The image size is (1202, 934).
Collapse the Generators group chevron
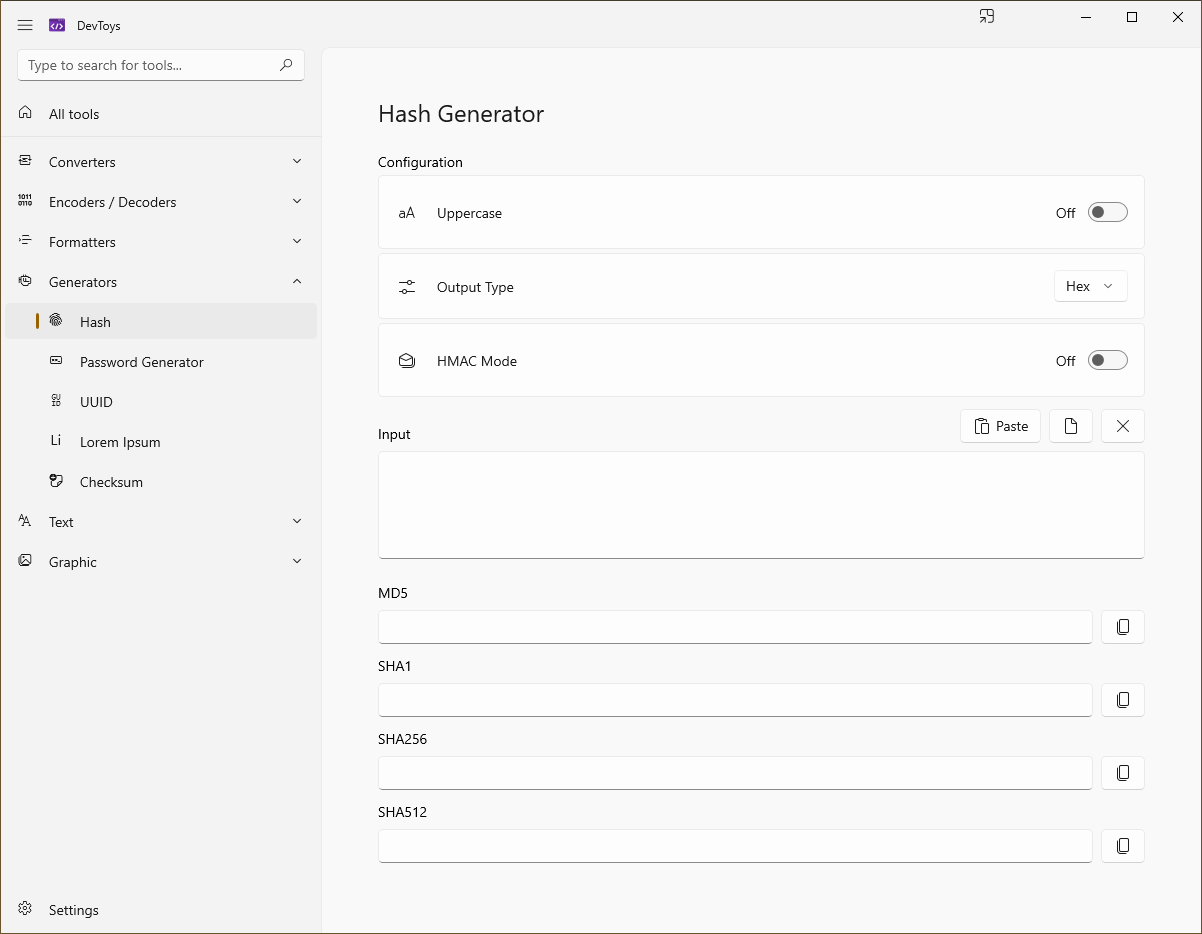coord(297,281)
